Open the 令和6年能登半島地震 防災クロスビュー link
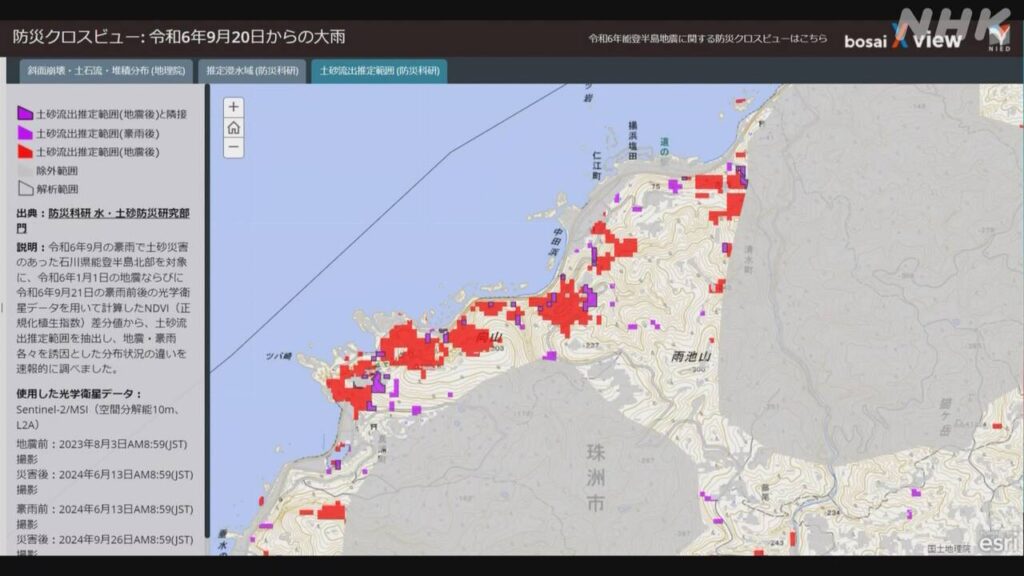 point(707,39)
